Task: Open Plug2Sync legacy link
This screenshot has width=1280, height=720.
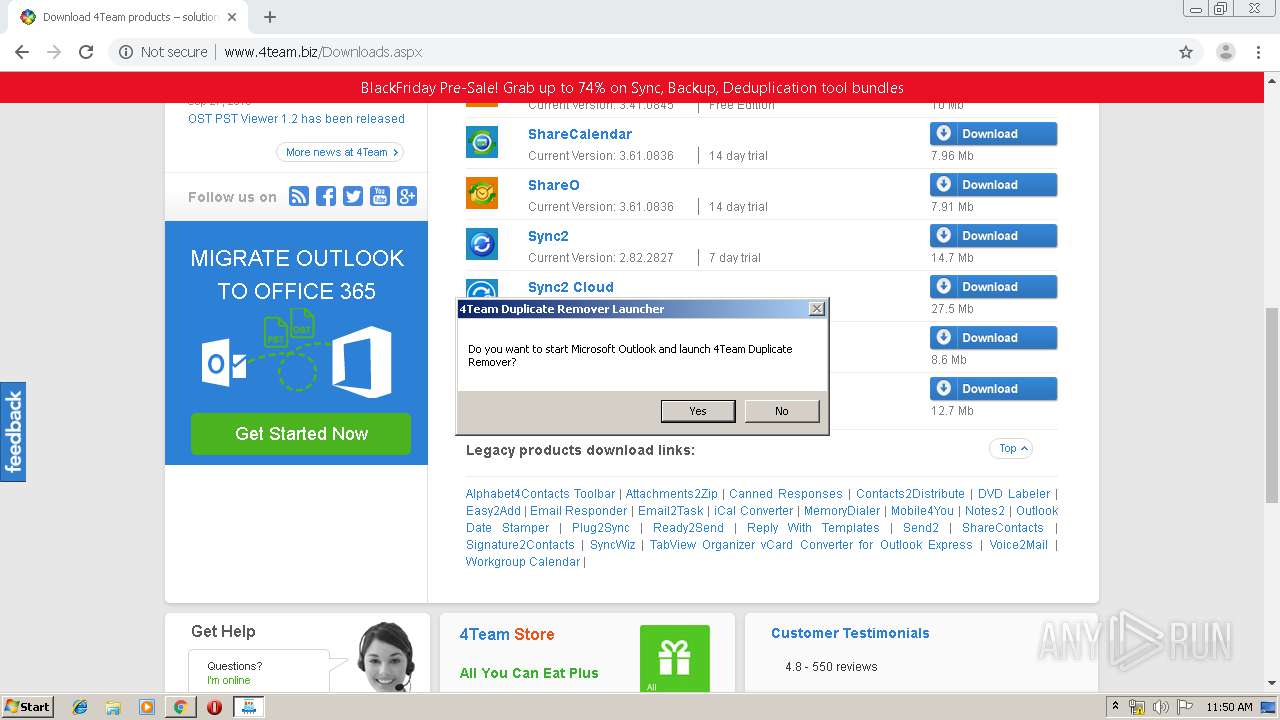Action: pos(601,528)
